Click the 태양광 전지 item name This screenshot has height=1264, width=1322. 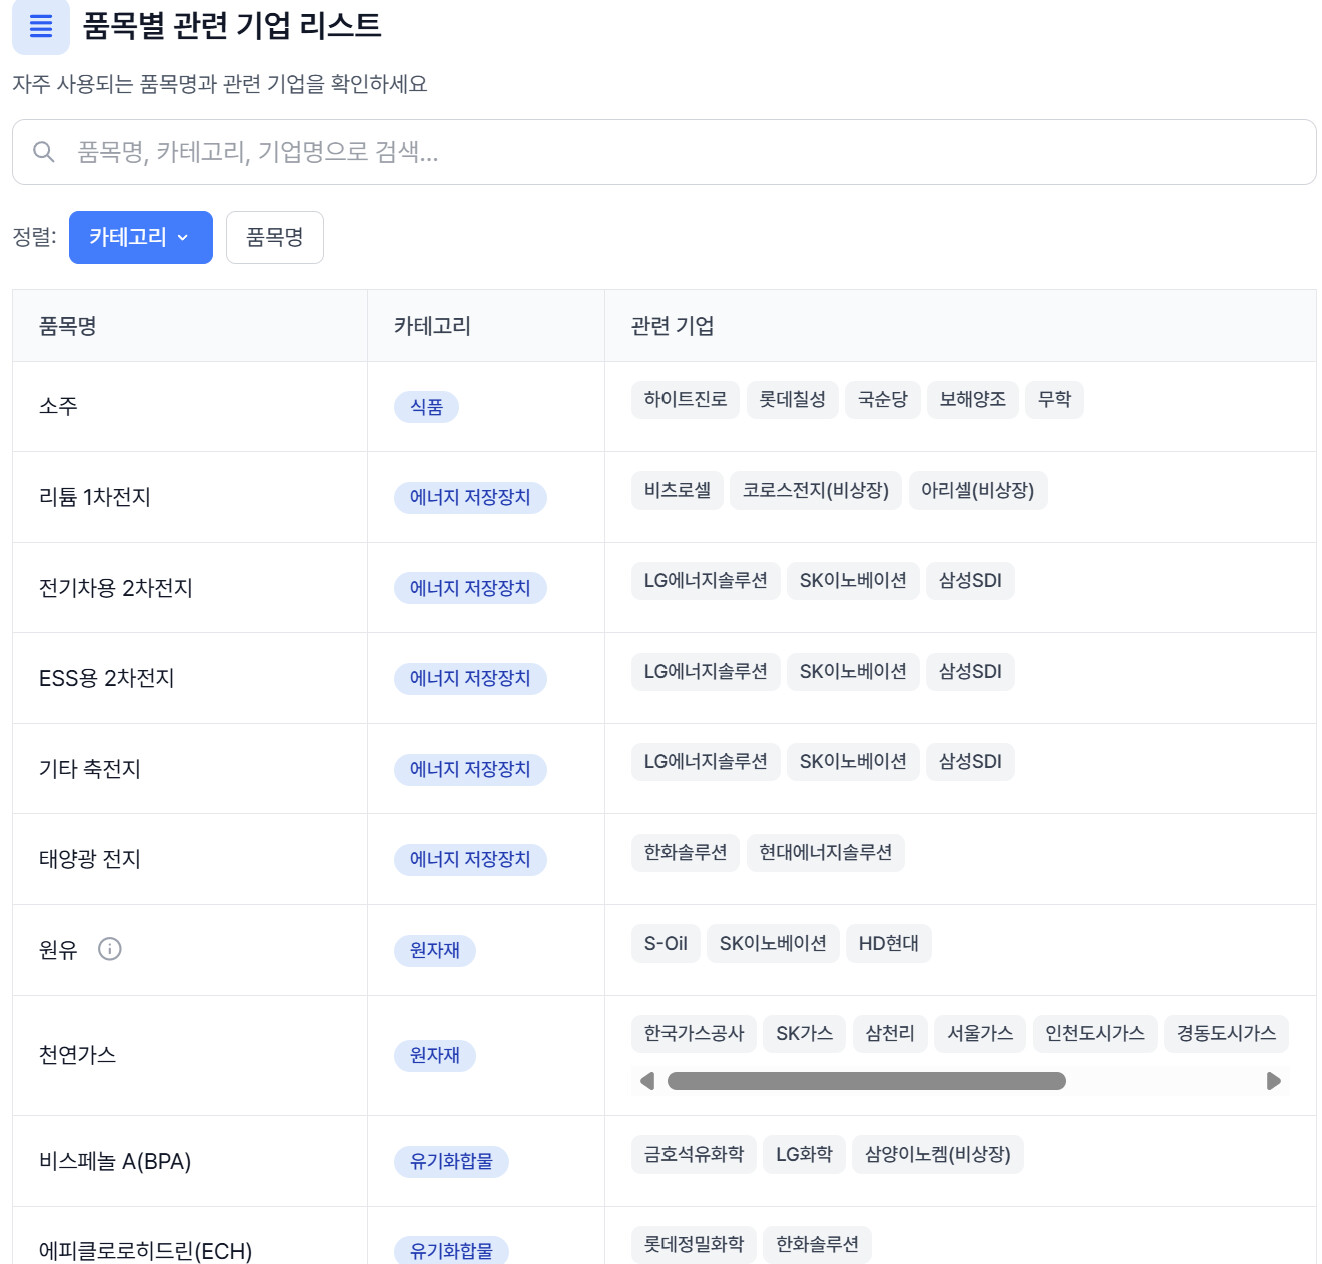(x=90, y=859)
